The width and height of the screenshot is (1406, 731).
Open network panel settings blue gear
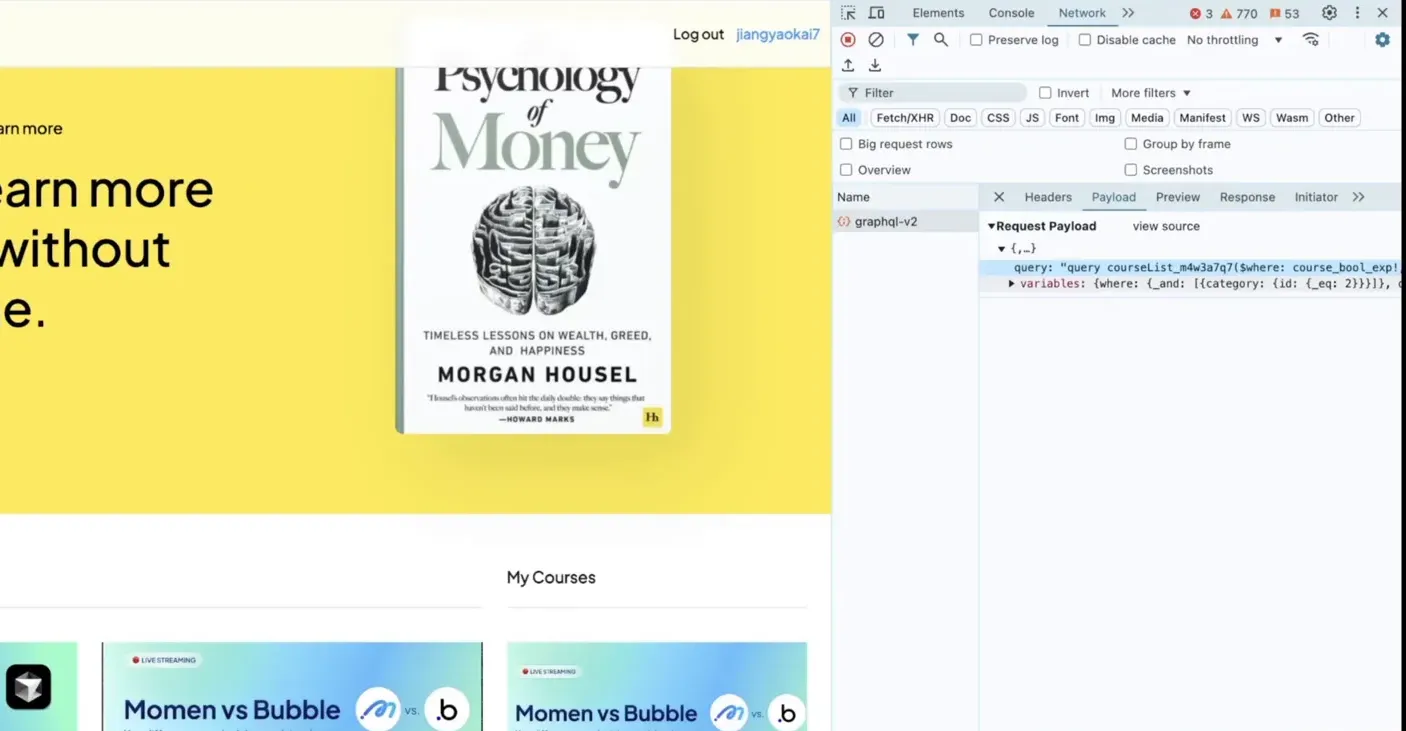pyautogui.click(x=1382, y=40)
